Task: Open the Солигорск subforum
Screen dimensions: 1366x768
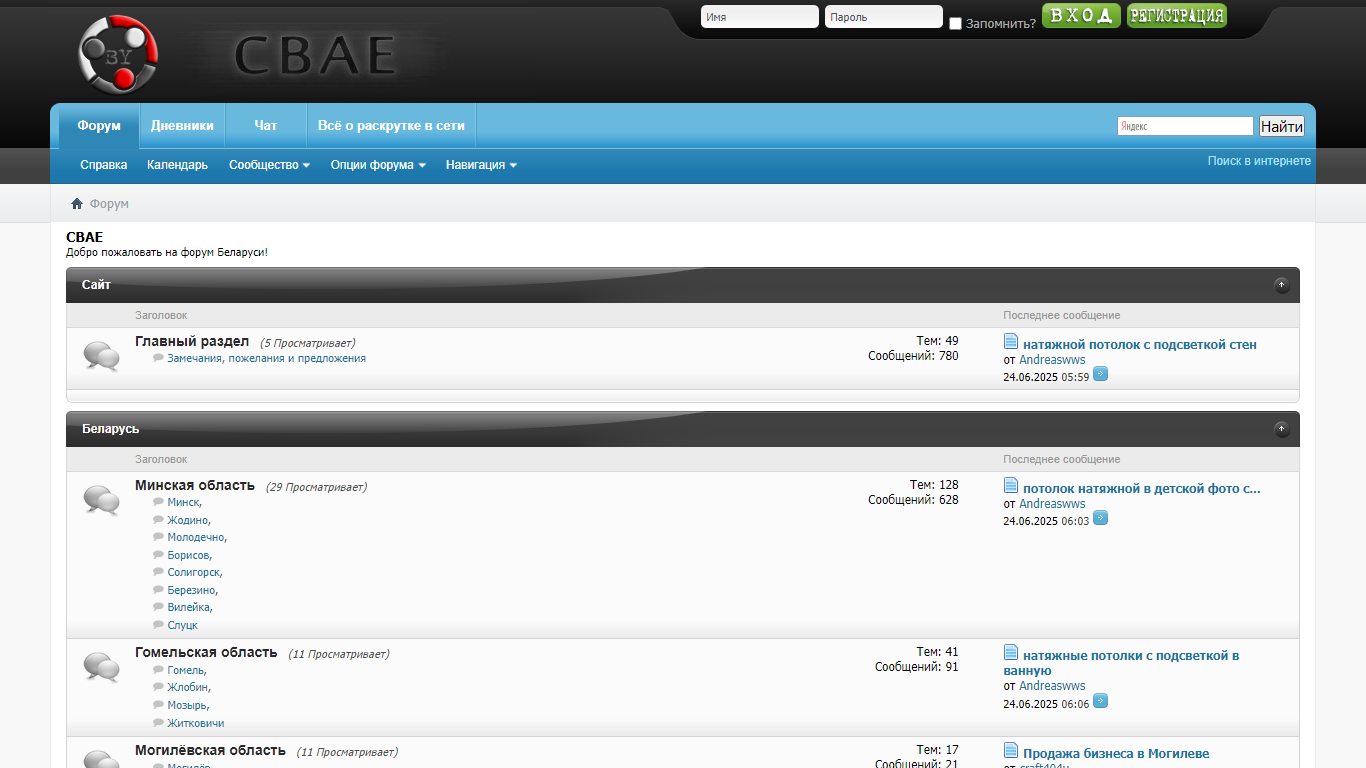Action: pos(193,573)
